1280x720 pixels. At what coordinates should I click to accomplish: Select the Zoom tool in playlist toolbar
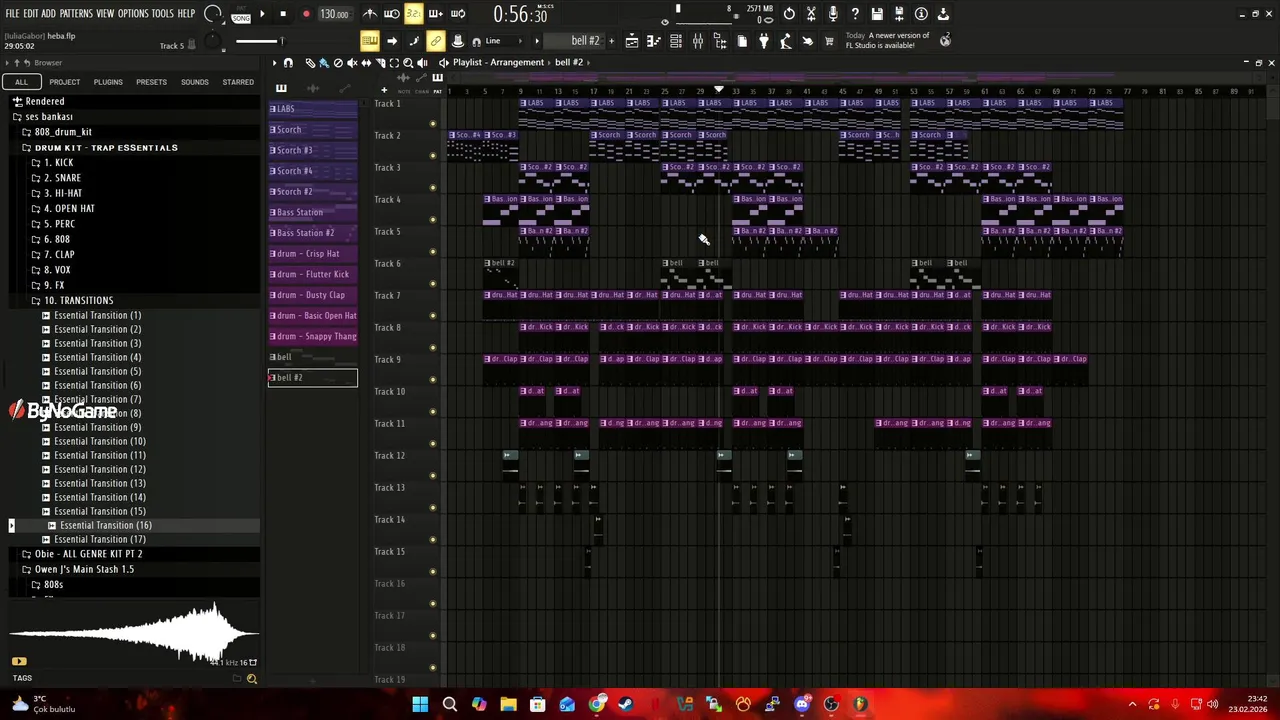pos(408,63)
